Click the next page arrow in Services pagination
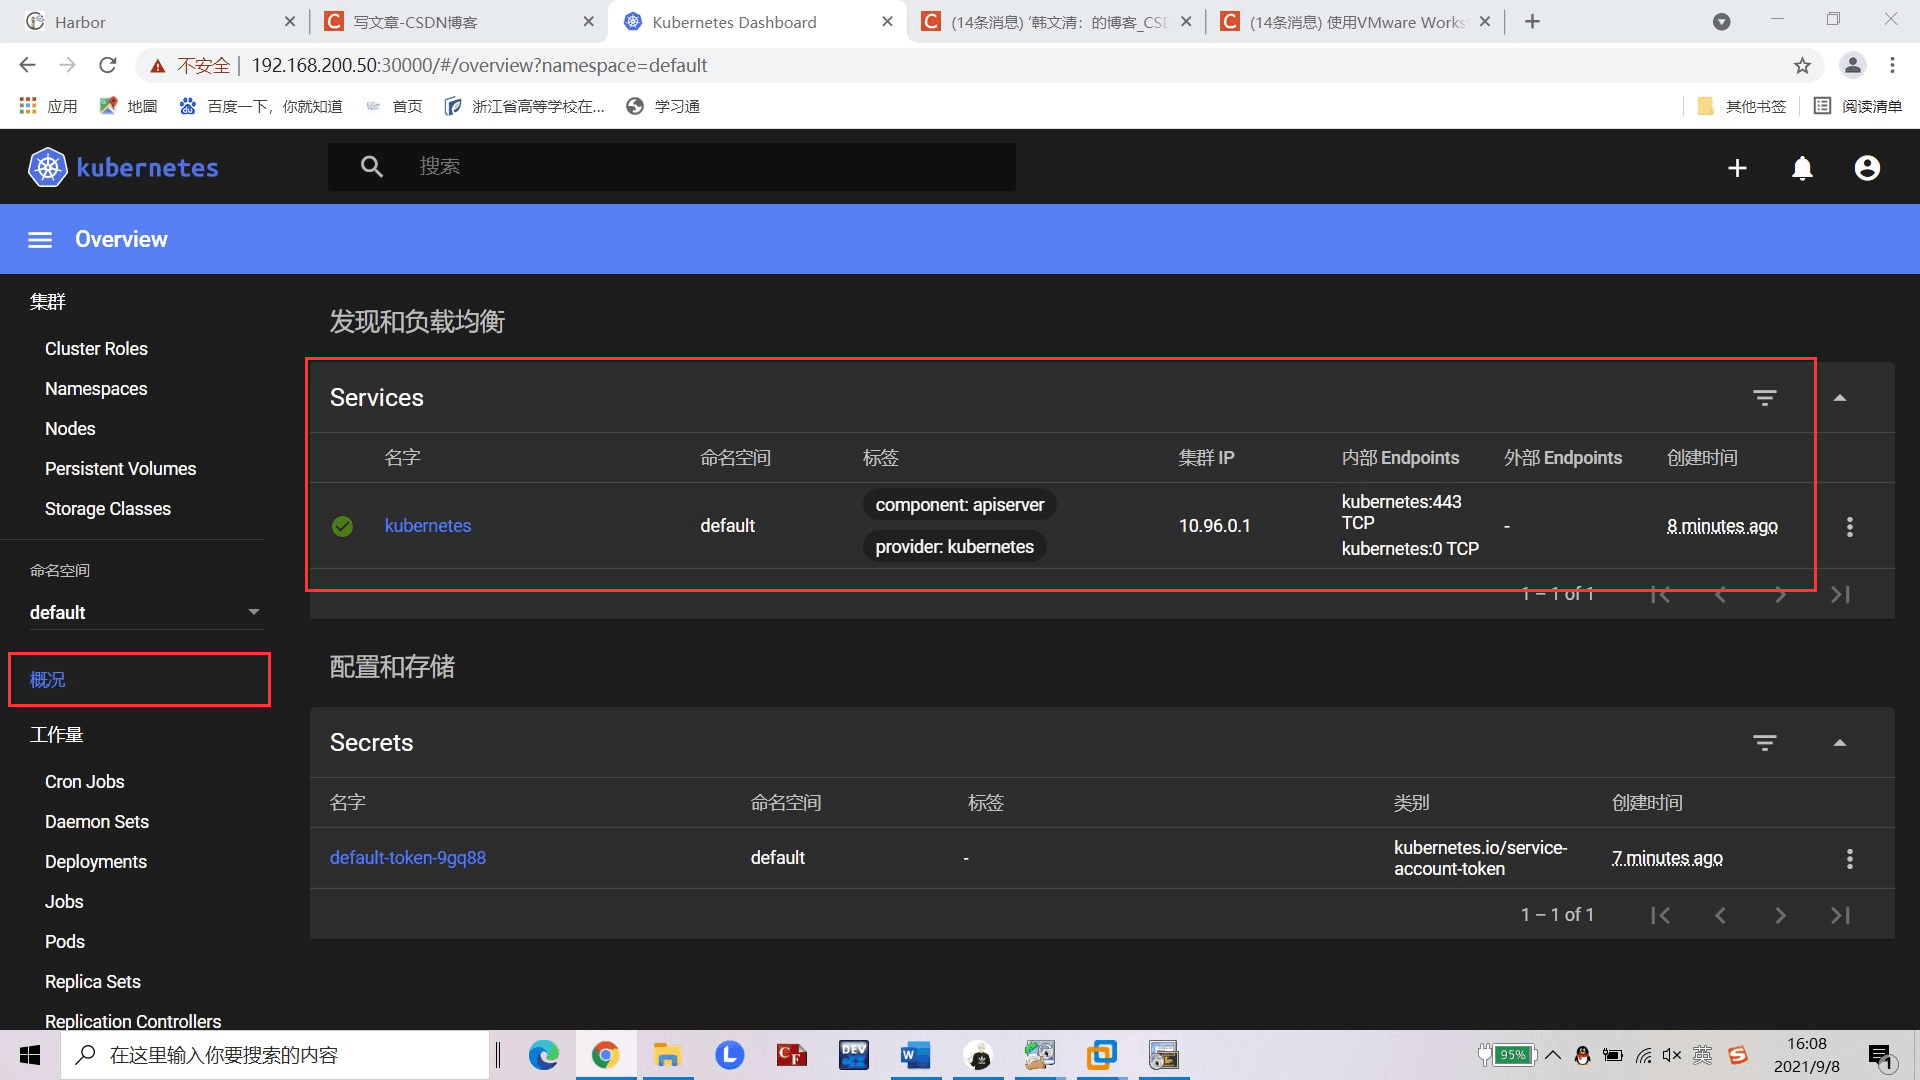The width and height of the screenshot is (1920, 1080). (1781, 593)
